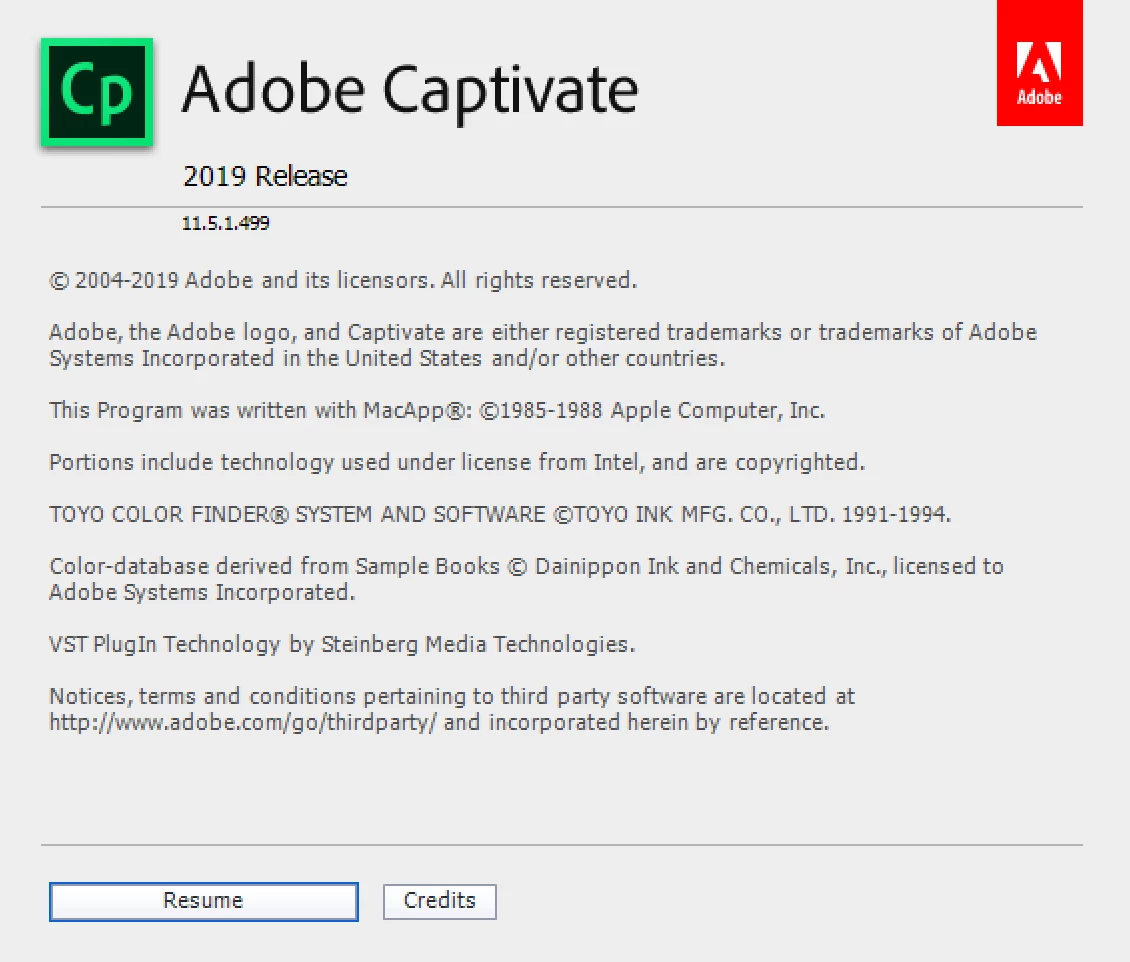Click the 'This Program was written with MacApp' line
This screenshot has width=1130, height=962.
pyautogui.click(x=437, y=411)
